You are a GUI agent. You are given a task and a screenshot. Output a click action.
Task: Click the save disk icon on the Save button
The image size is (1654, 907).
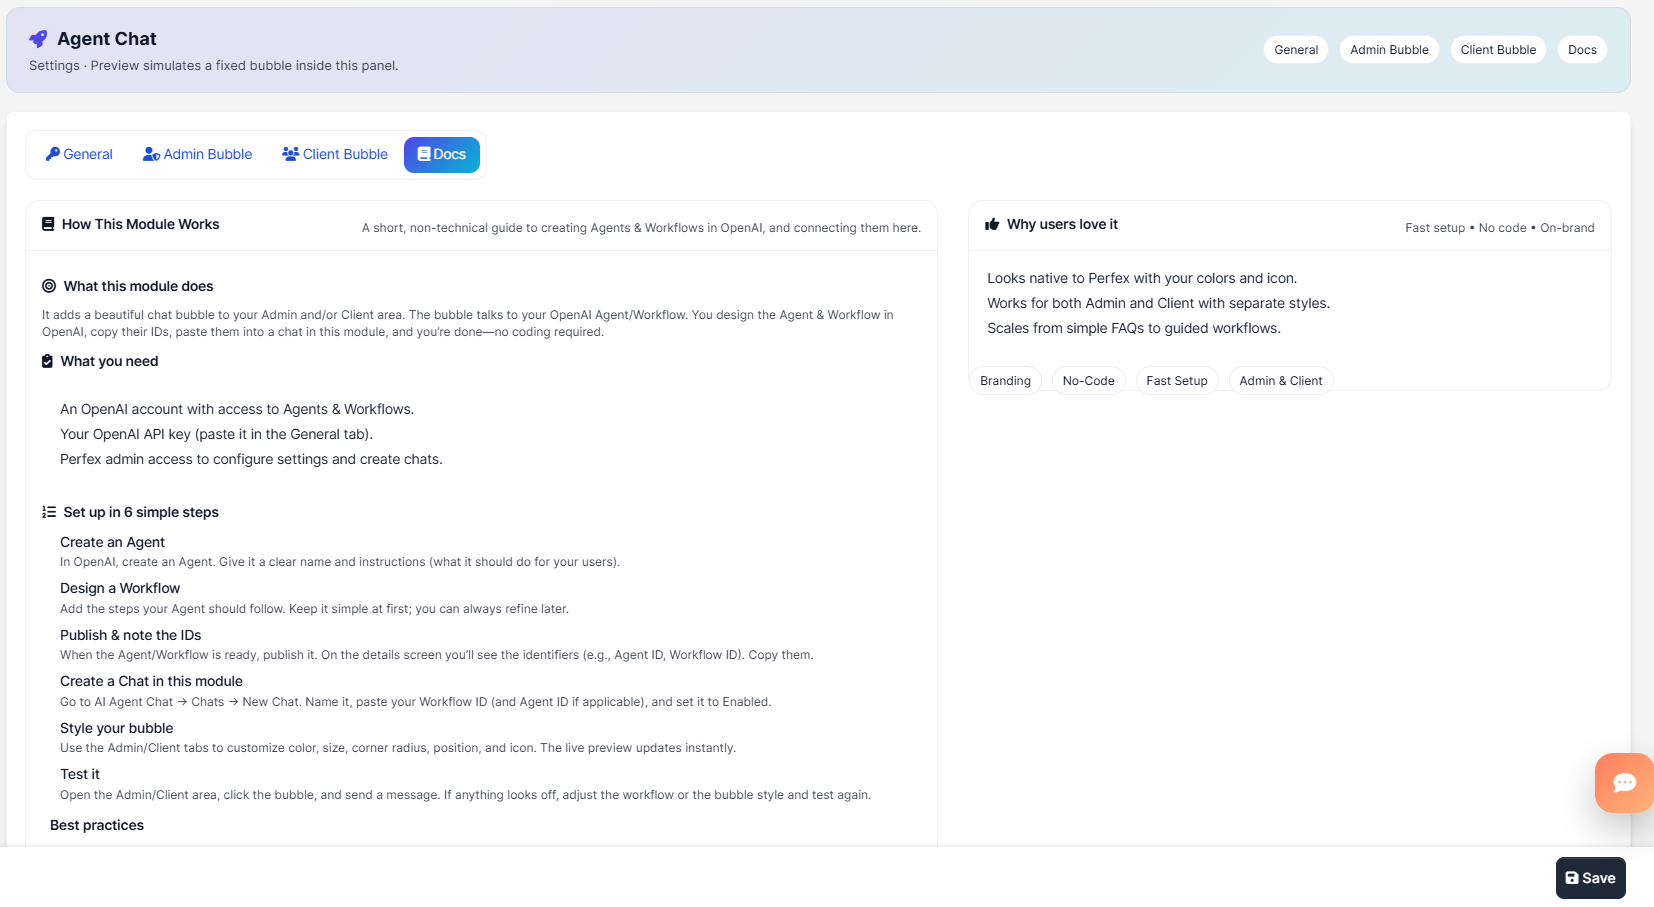tap(1574, 877)
